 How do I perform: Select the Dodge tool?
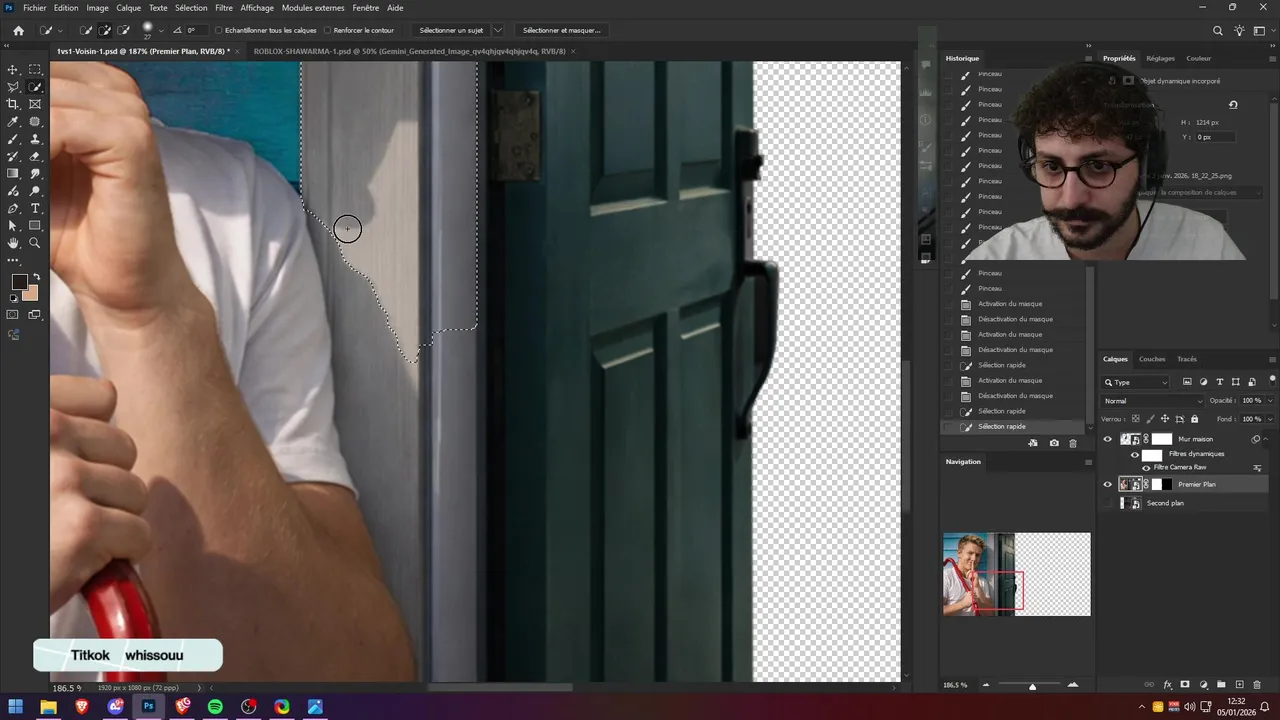[35, 191]
